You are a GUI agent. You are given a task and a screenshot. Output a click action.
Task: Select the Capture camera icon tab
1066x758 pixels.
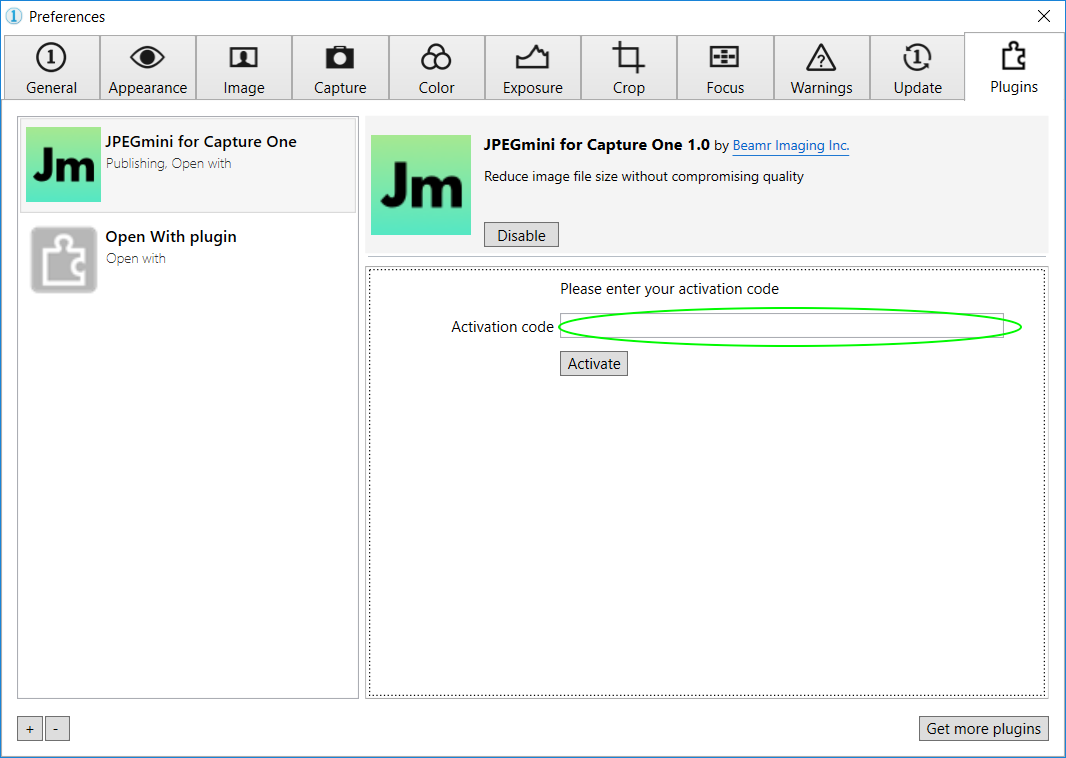[x=340, y=68]
